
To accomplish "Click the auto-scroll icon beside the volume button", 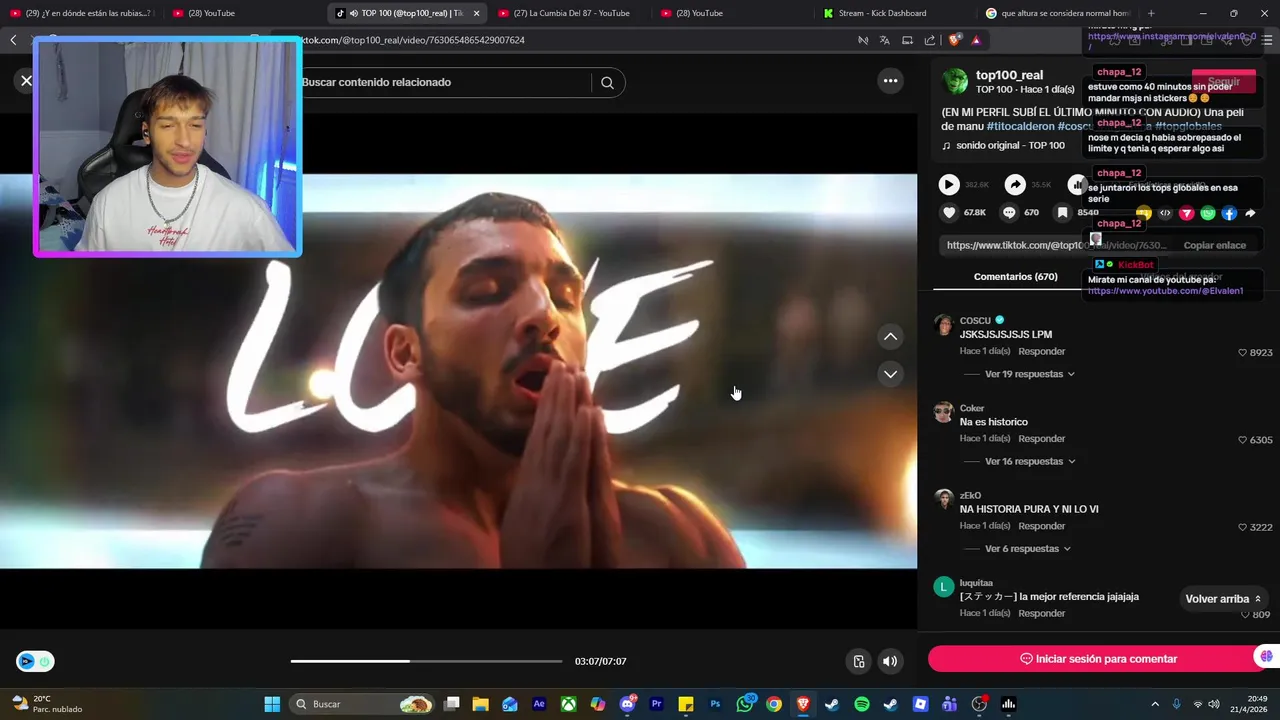I will pos(858,661).
